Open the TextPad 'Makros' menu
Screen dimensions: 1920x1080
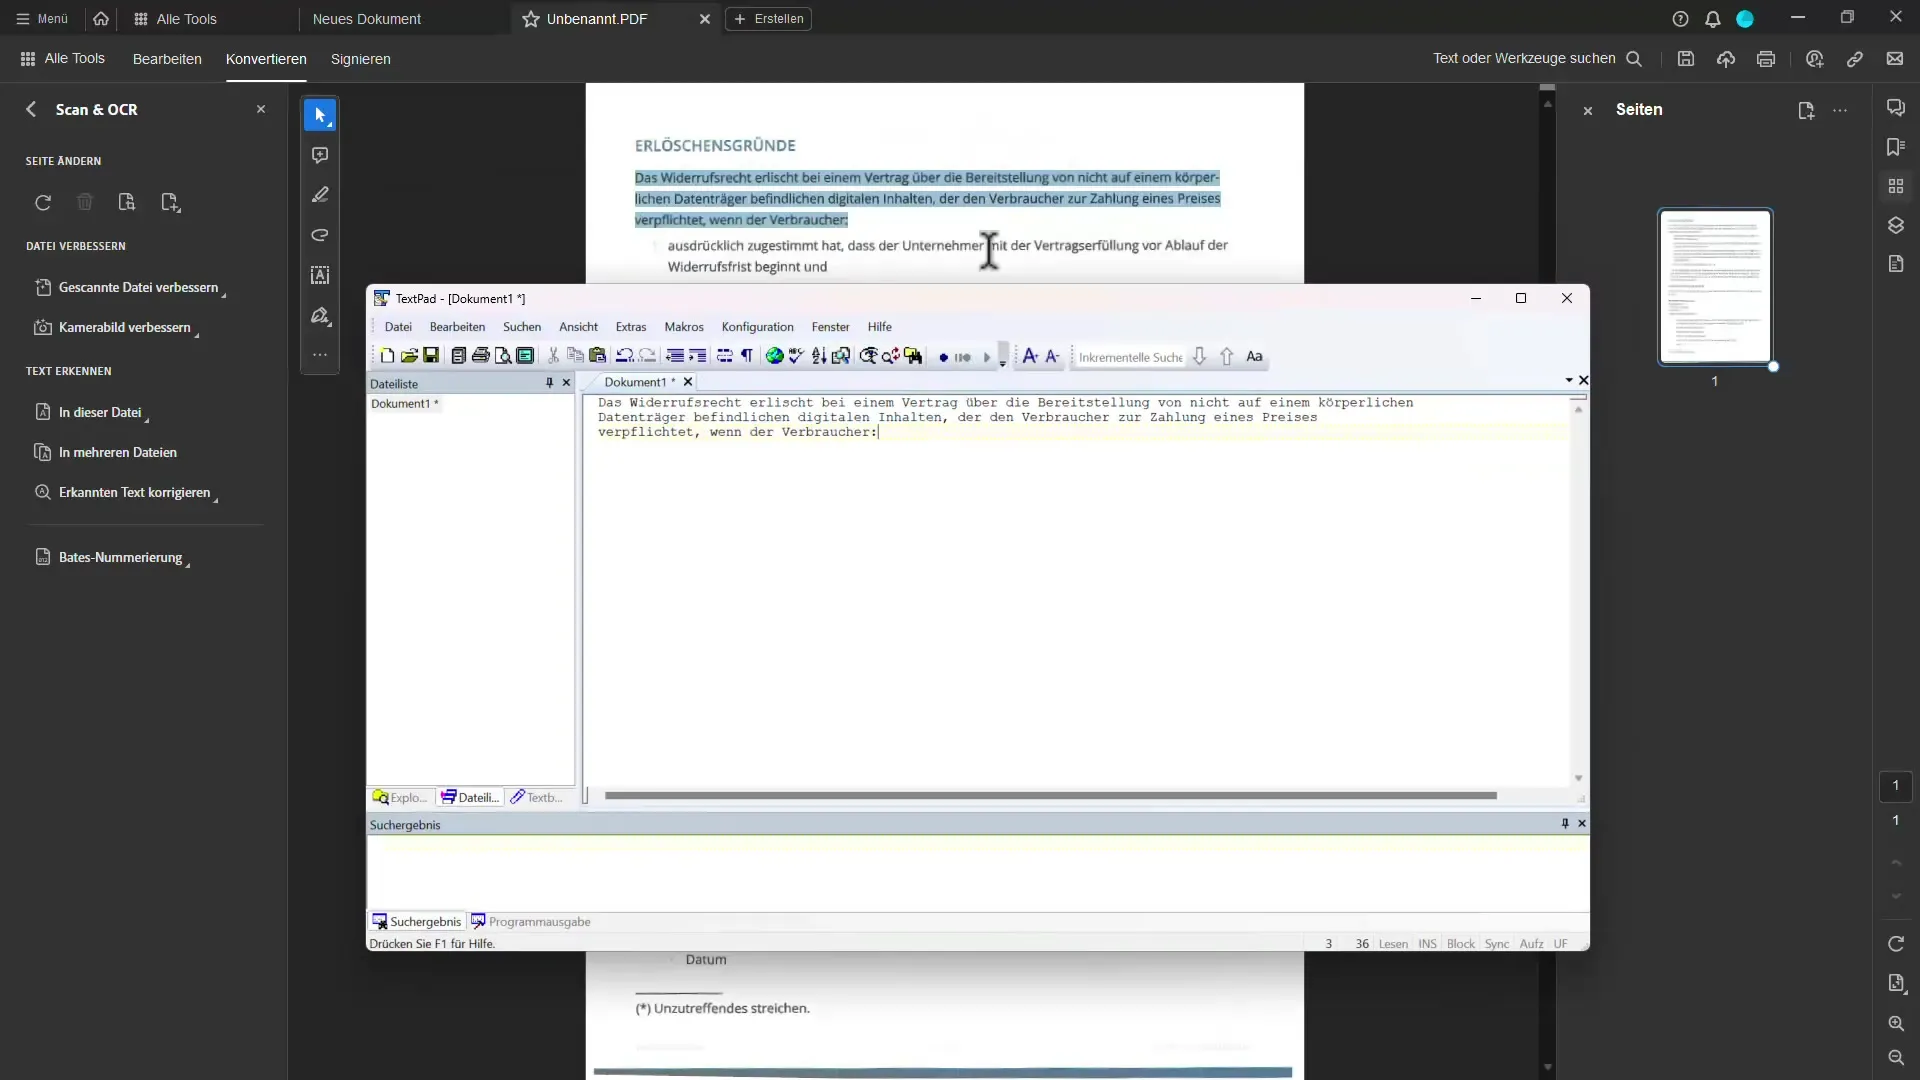tap(684, 326)
